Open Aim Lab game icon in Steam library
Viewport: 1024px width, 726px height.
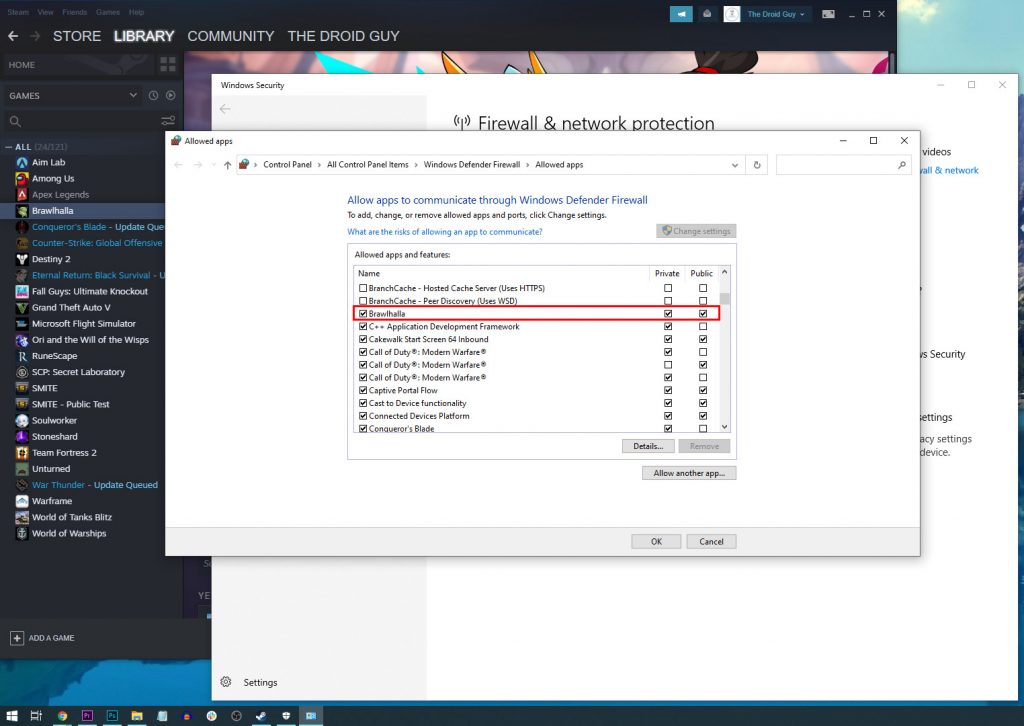[22, 163]
